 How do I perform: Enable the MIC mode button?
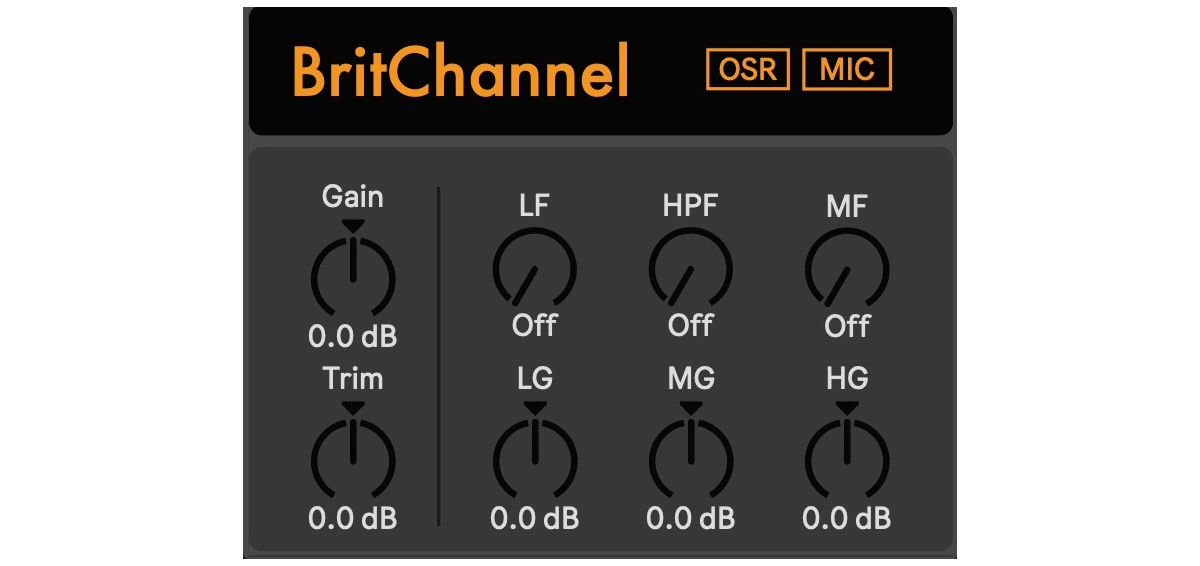click(x=846, y=70)
